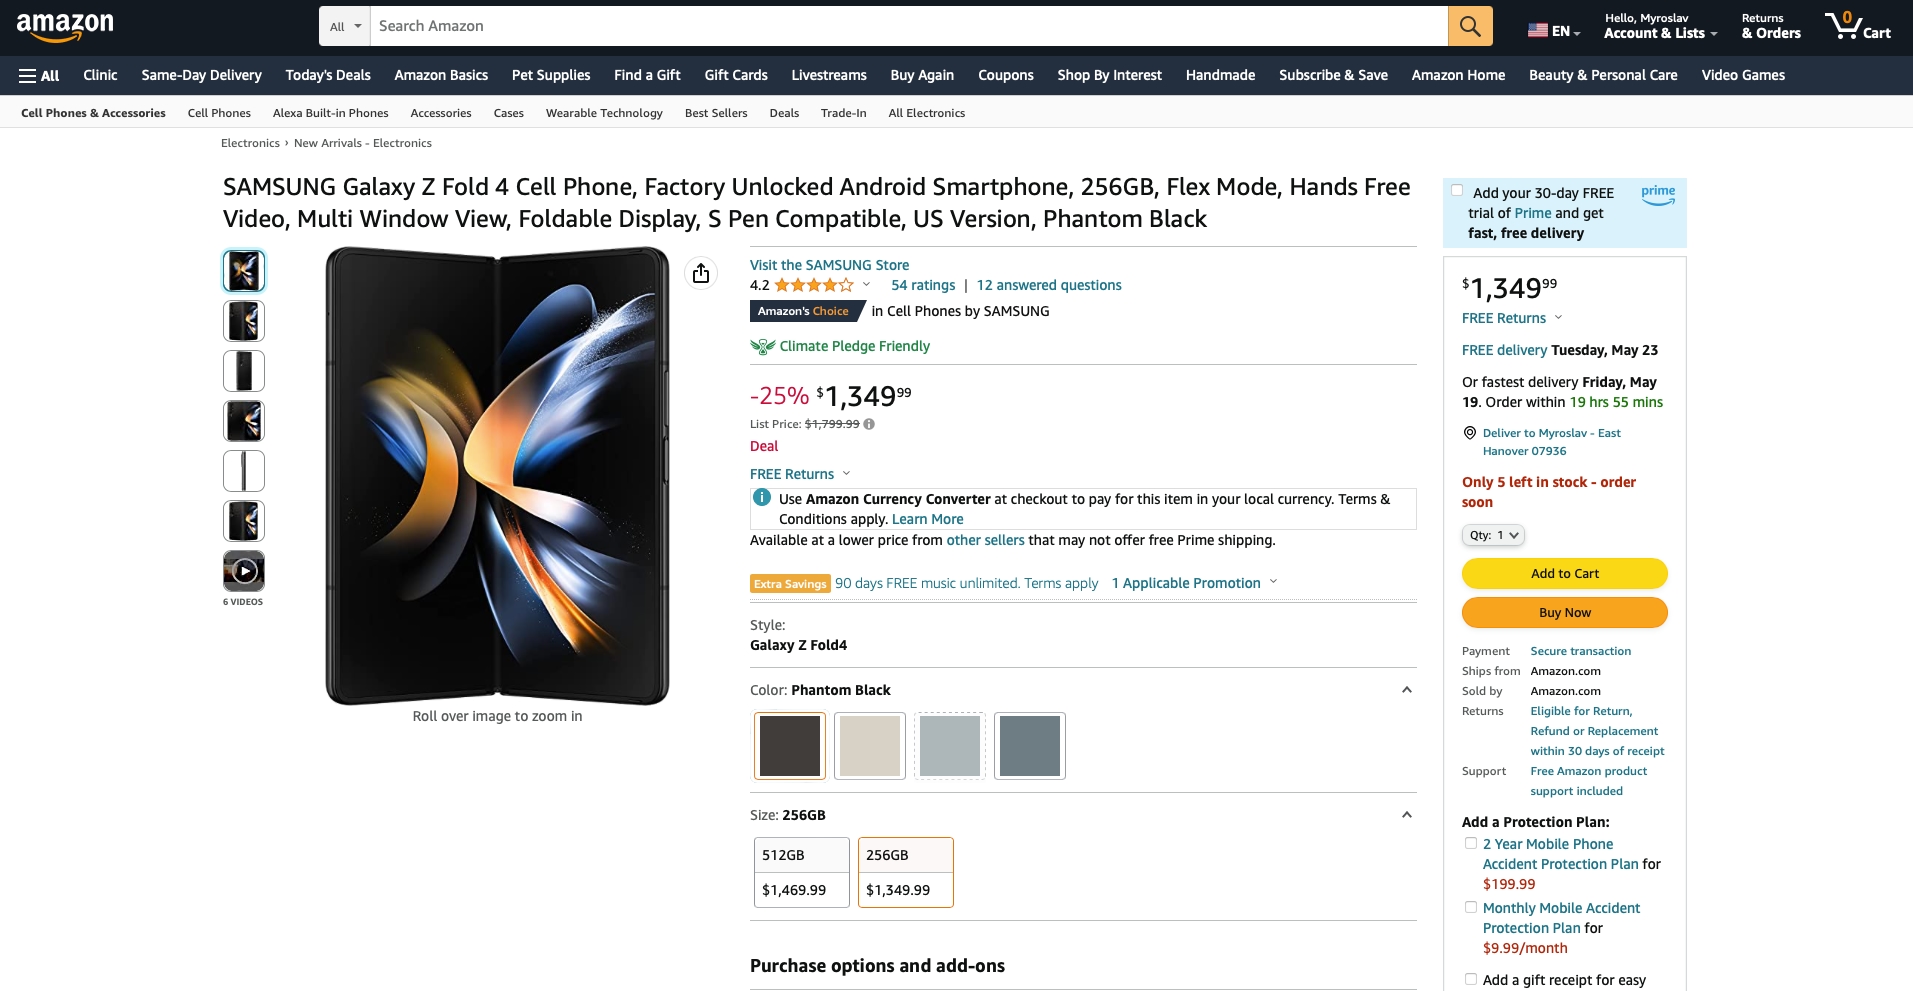
Task: Visit the SAMSUNG Store link
Action: tap(829, 265)
